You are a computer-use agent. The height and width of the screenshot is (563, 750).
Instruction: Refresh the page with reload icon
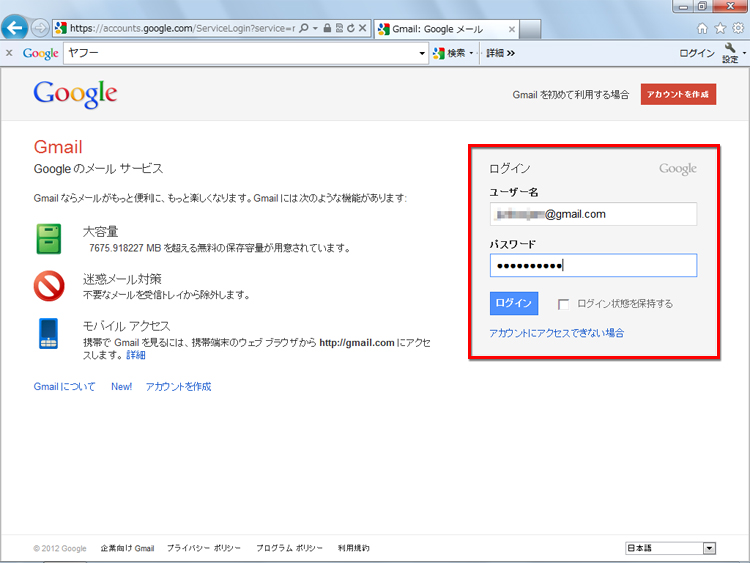coord(351,28)
